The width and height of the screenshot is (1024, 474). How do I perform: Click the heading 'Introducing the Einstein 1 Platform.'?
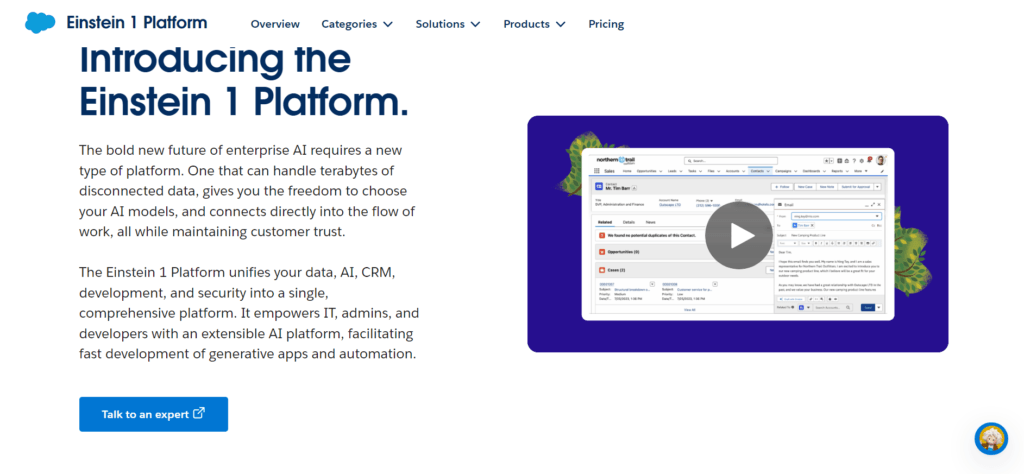[x=244, y=80]
